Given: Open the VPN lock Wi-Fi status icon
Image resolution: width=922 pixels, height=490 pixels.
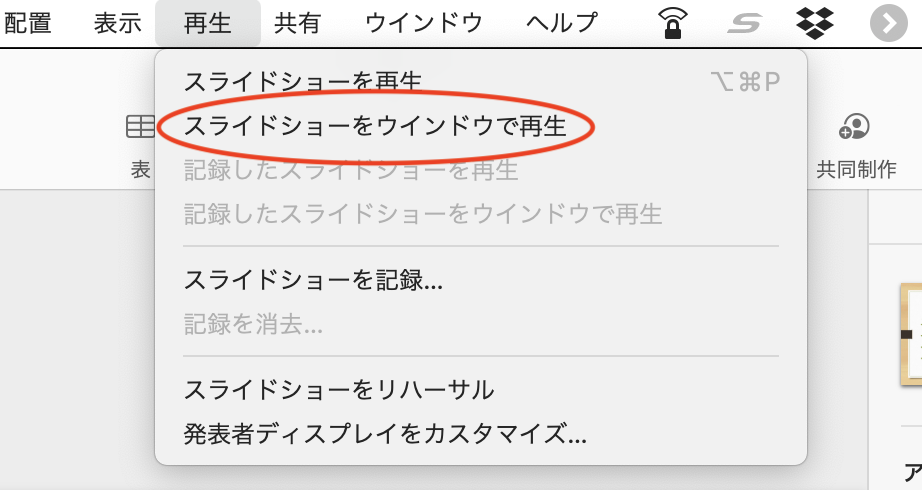Looking at the screenshot, I should tap(673, 23).
